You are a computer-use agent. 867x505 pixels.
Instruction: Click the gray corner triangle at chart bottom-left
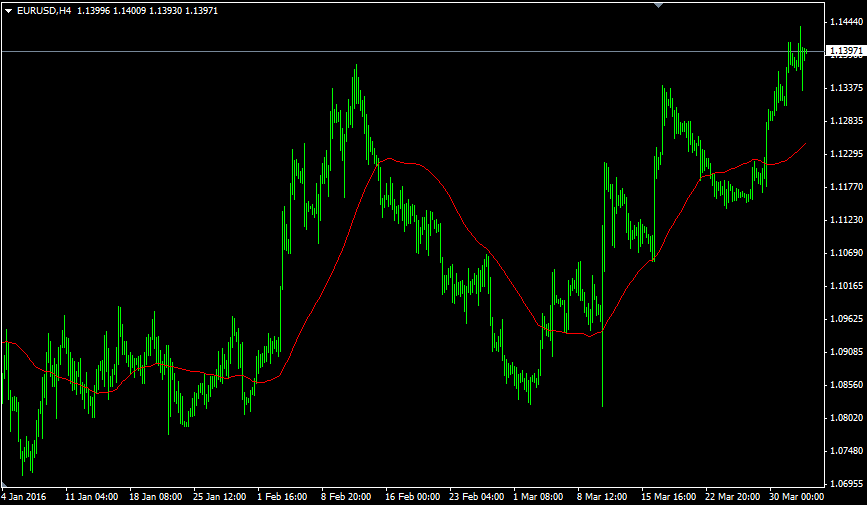[x=4, y=484]
